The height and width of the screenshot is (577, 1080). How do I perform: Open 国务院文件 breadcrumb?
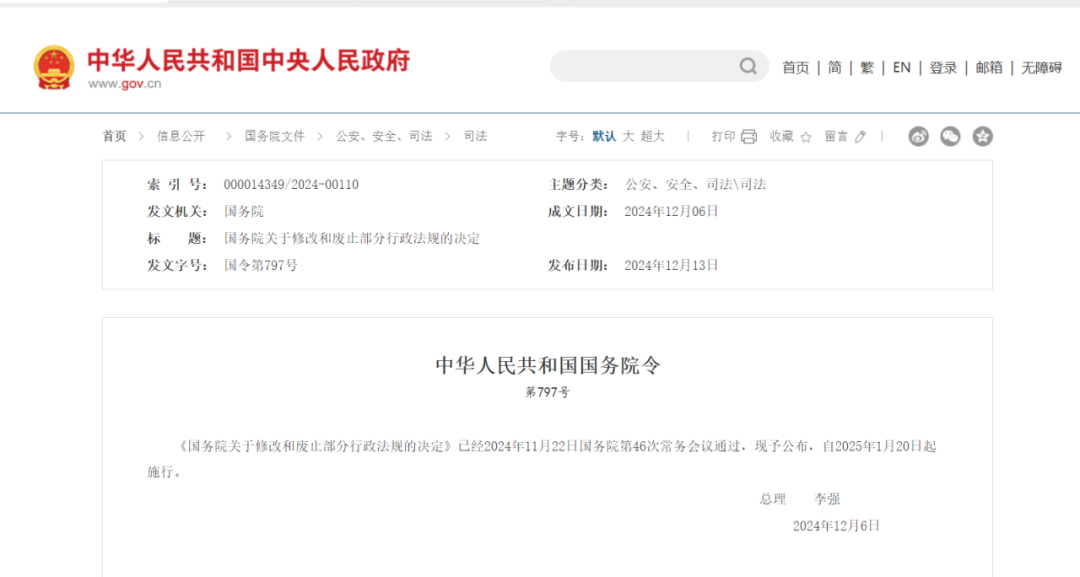click(x=275, y=136)
